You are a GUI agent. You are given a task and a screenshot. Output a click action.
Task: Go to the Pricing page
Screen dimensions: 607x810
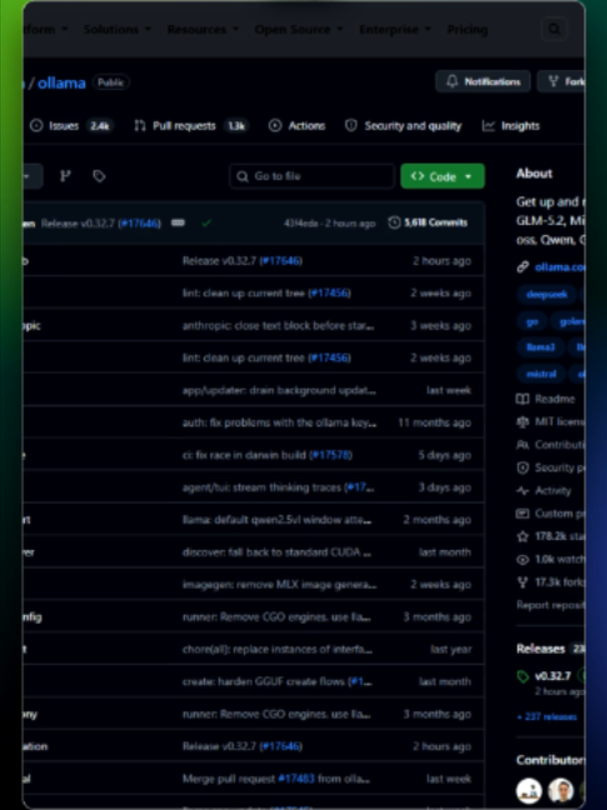(x=468, y=29)
